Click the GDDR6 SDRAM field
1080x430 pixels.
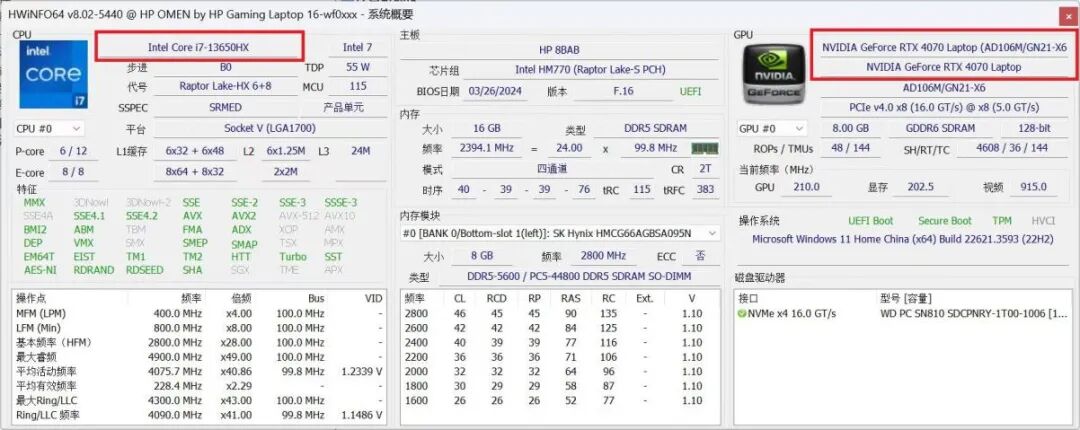point(941,128)
